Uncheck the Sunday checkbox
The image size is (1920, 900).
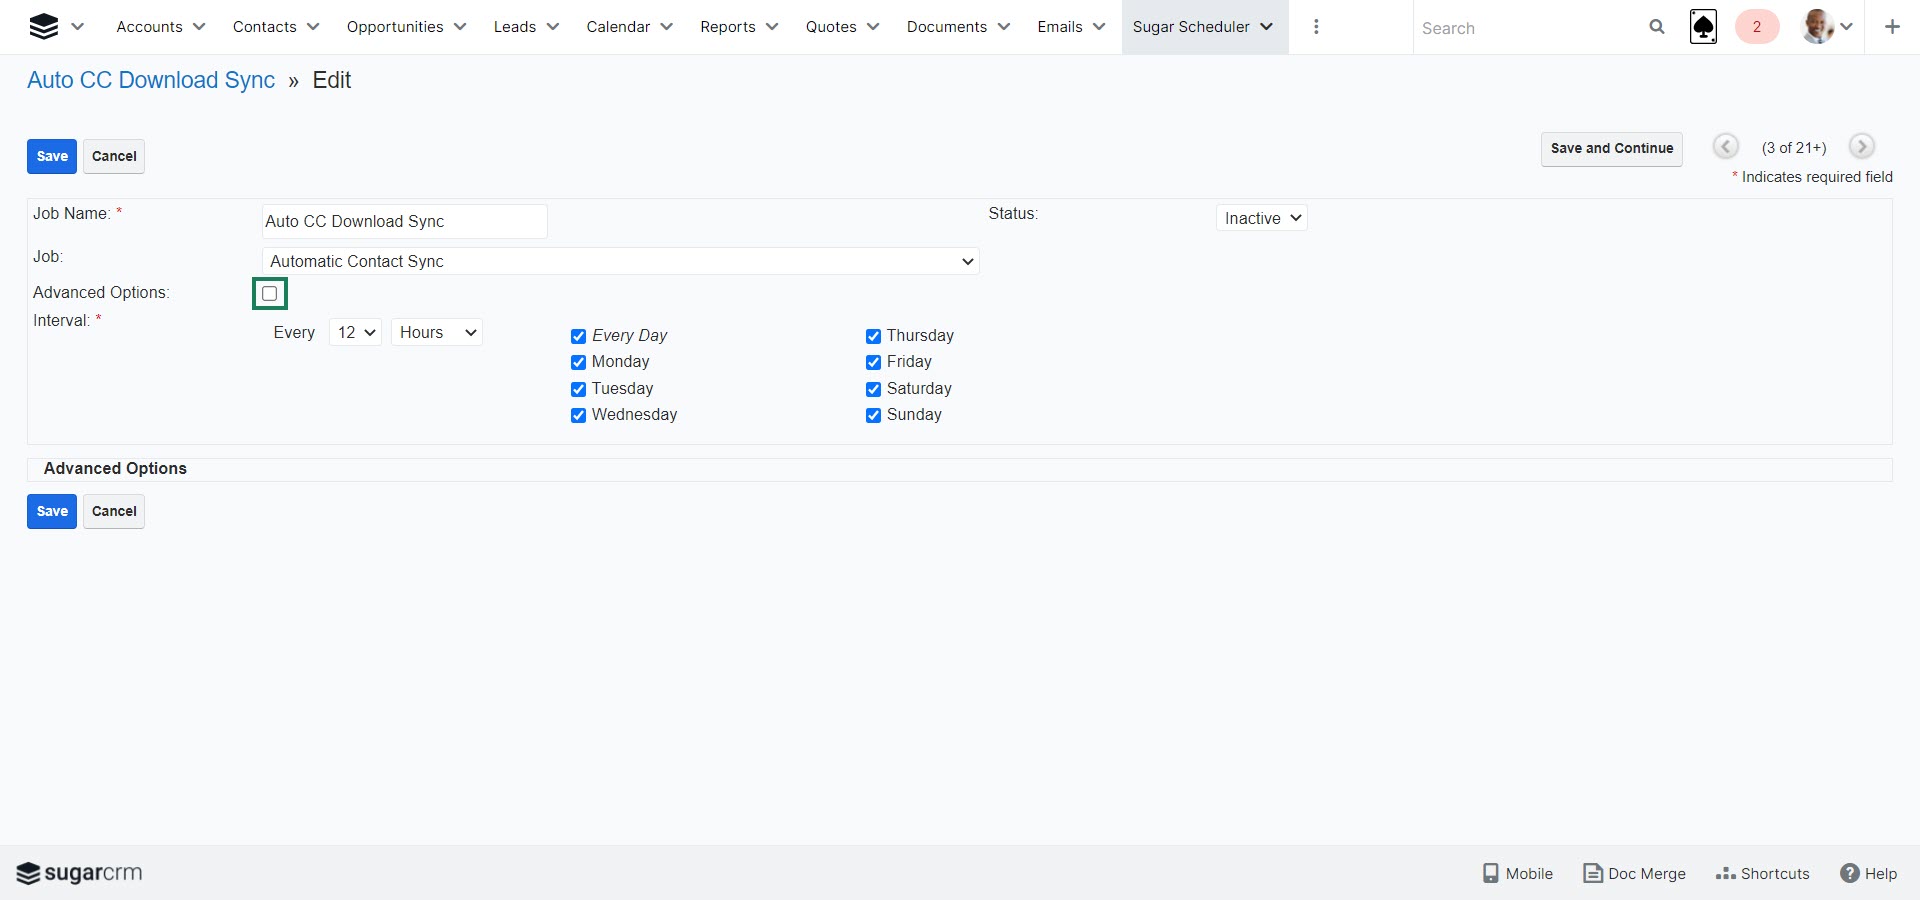(873, 415)
